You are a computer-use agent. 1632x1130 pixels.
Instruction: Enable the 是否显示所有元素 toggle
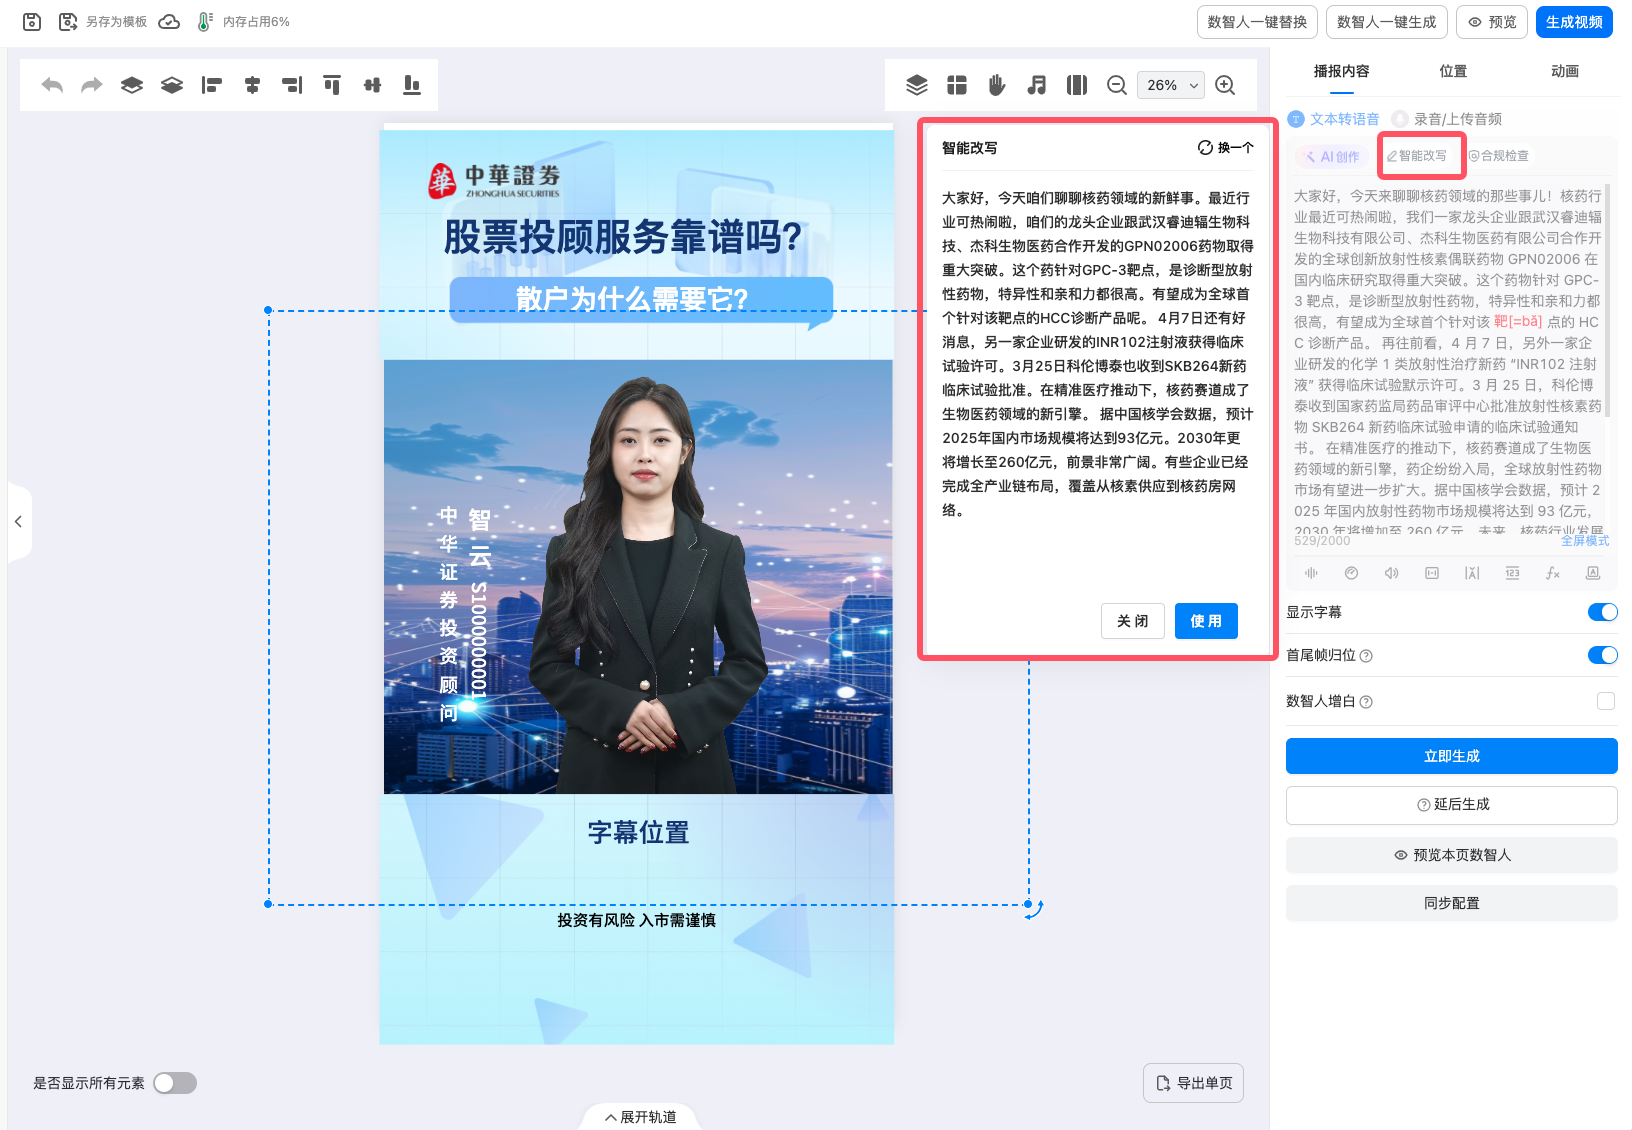(x=175, y=1083)
